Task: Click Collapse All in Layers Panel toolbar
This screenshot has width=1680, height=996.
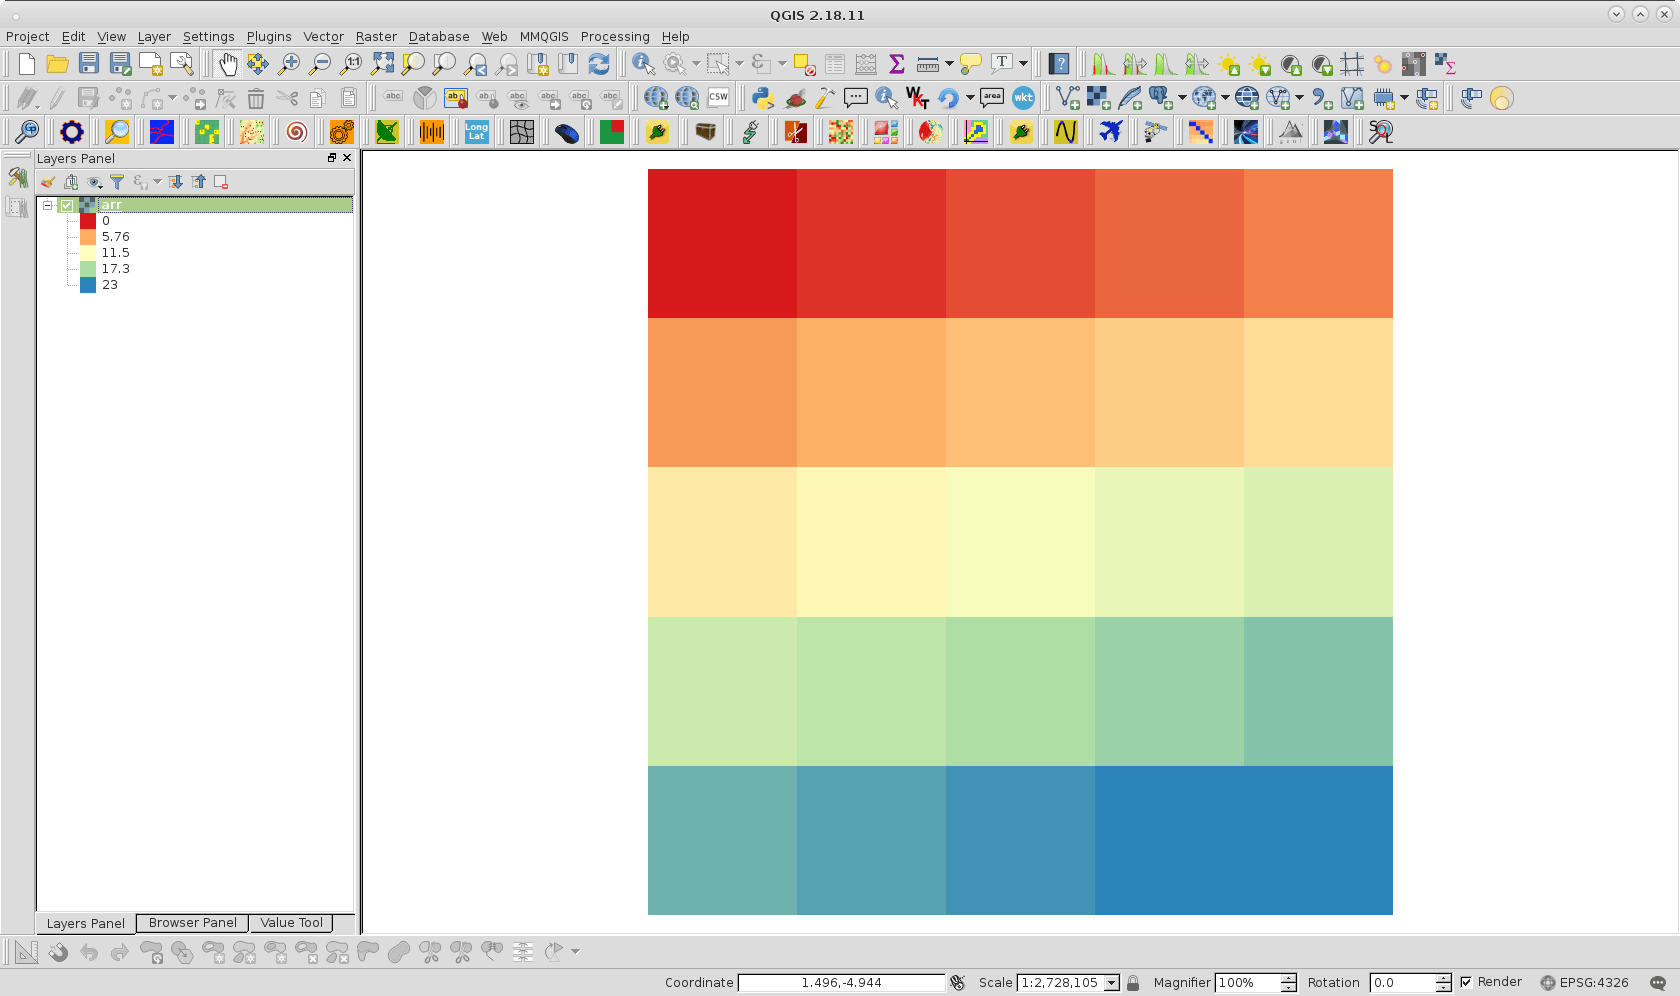Action: [x=199, y=182]
